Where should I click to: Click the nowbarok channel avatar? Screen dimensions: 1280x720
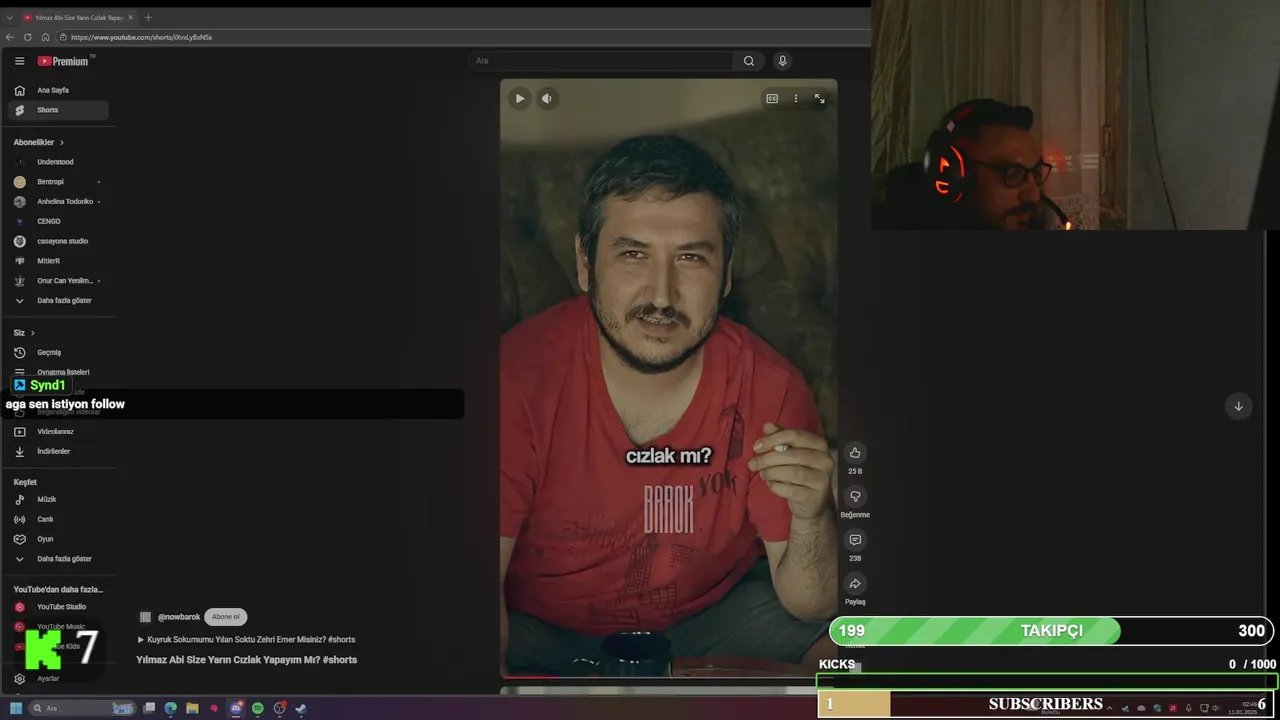(145, 617)
